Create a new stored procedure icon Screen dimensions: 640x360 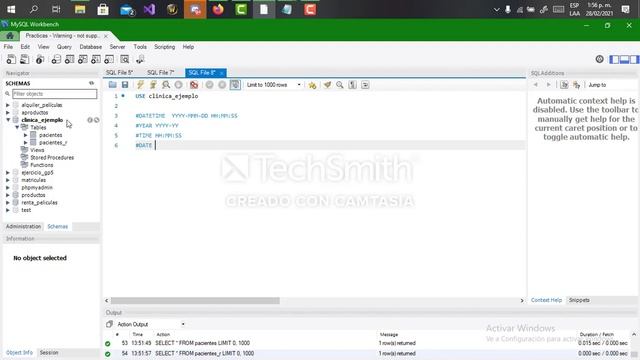[x=96, y=59]
